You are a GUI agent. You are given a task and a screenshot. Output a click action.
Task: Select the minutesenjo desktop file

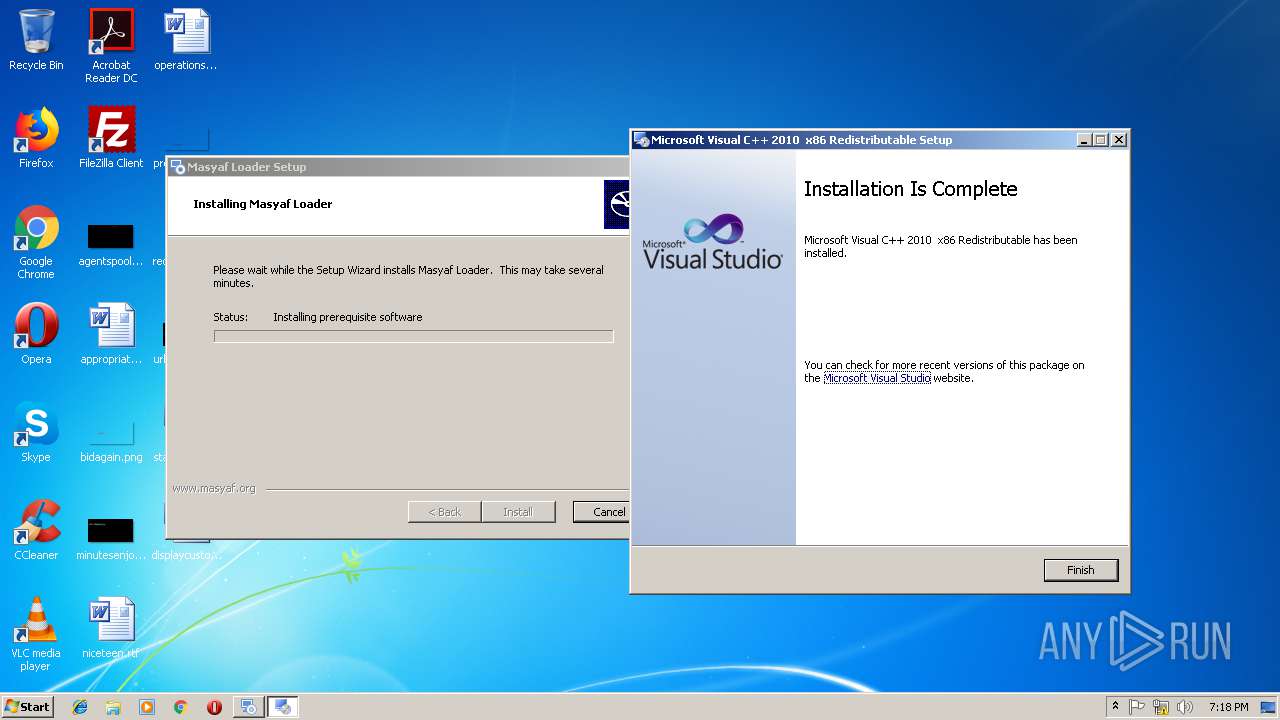(x=111, y=538)
